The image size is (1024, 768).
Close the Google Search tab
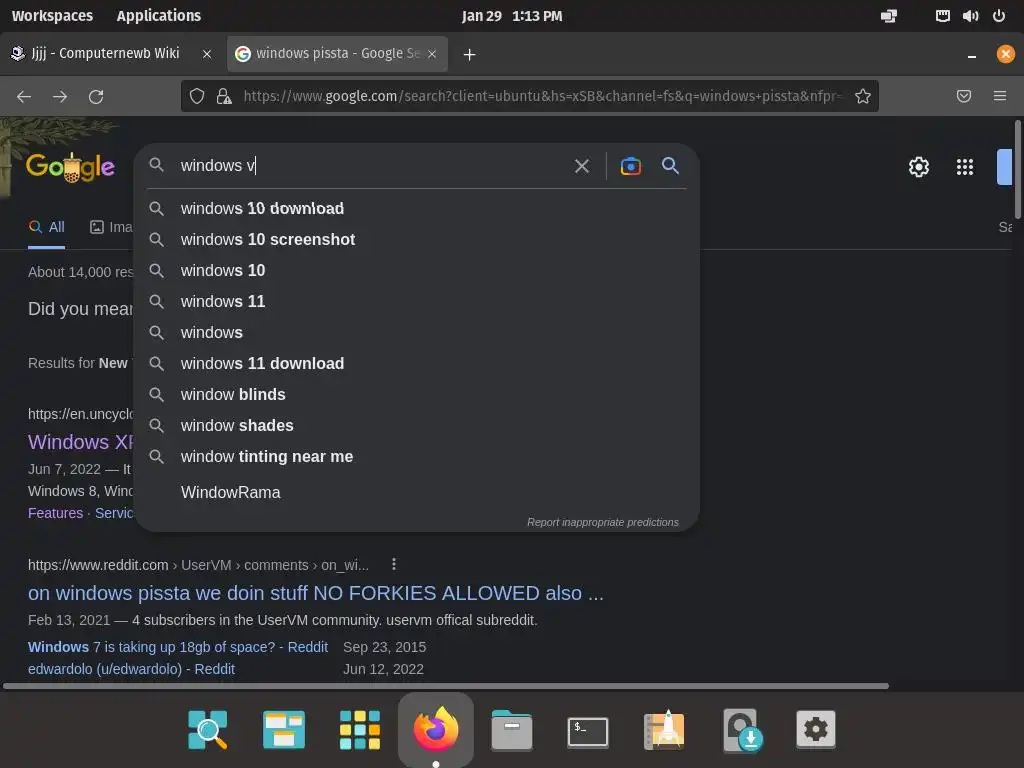432,54
